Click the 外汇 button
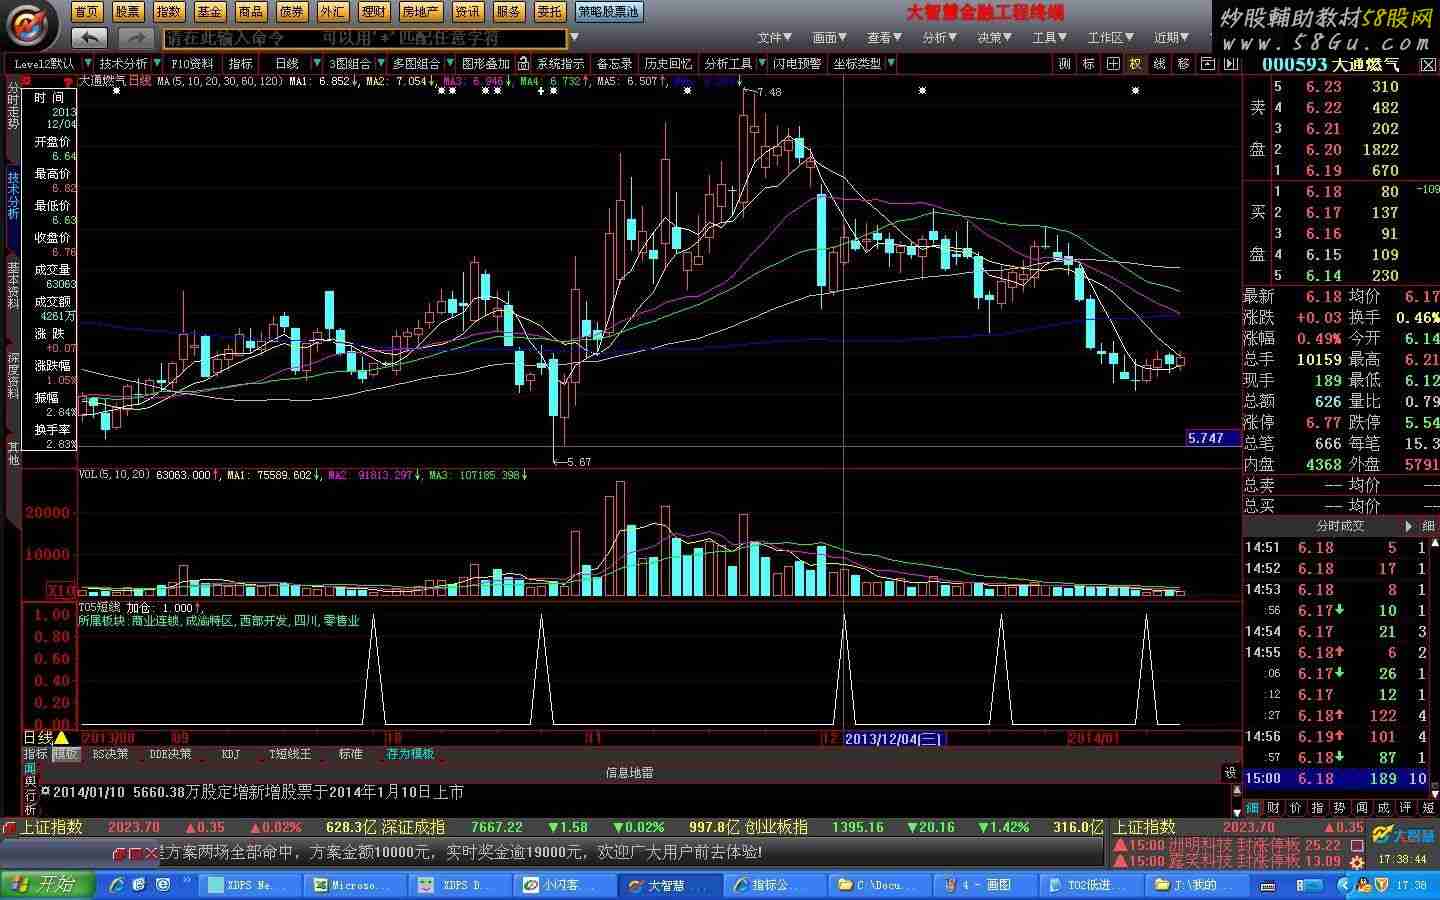Viewport: 1440px width, 900px height. 333,12
